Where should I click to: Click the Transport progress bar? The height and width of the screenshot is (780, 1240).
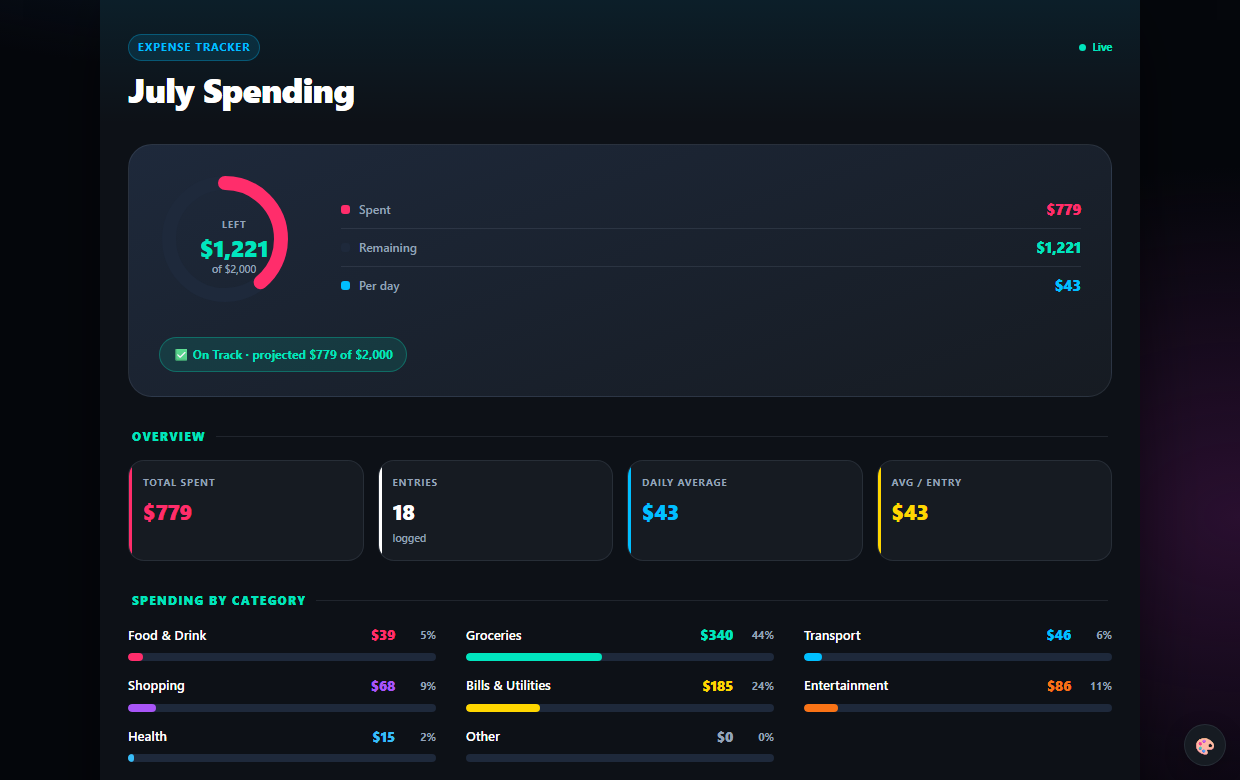click(958, 657)
